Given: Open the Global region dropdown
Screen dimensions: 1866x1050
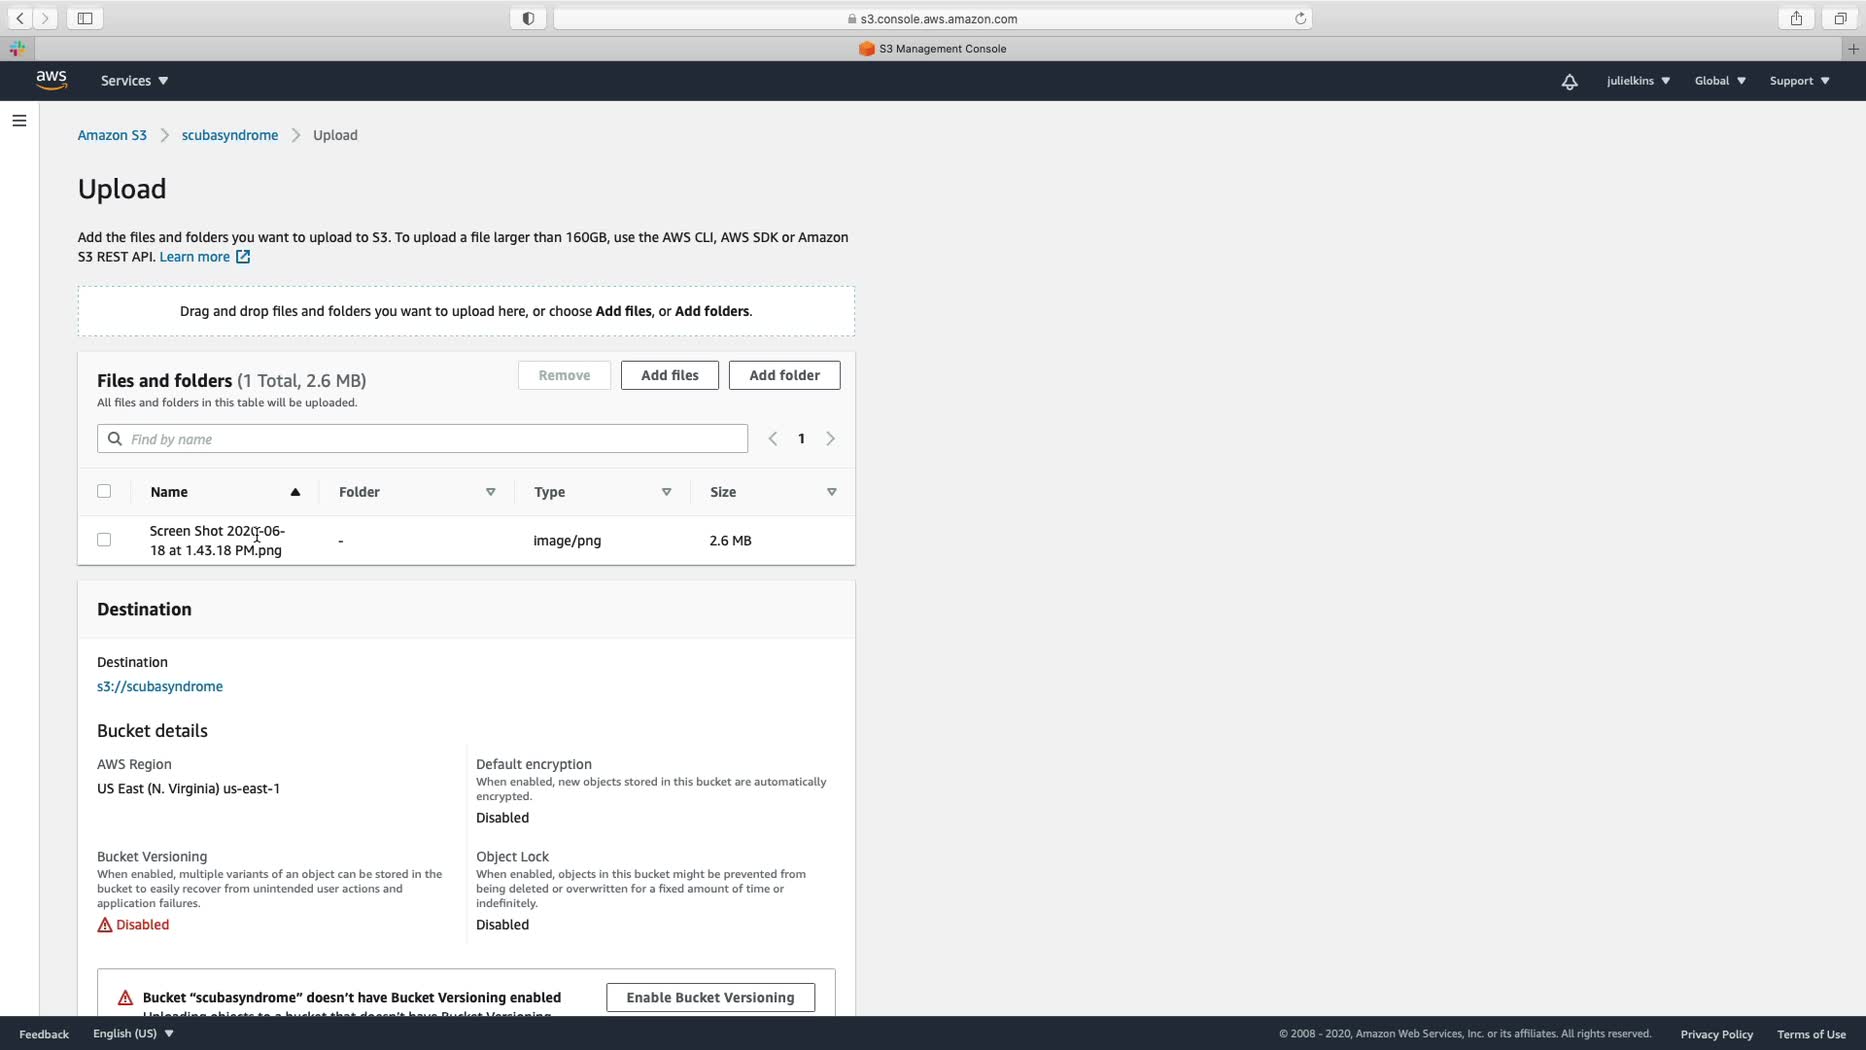Looking at the screenshot, I should [1720, 81].
